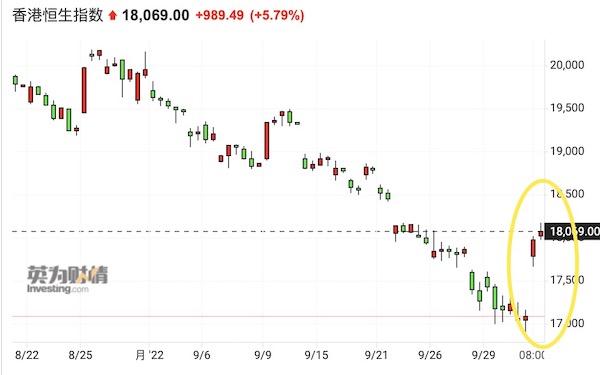Select the 9/9 date on the time axis

pyautogui.click(x=262, y=355)
